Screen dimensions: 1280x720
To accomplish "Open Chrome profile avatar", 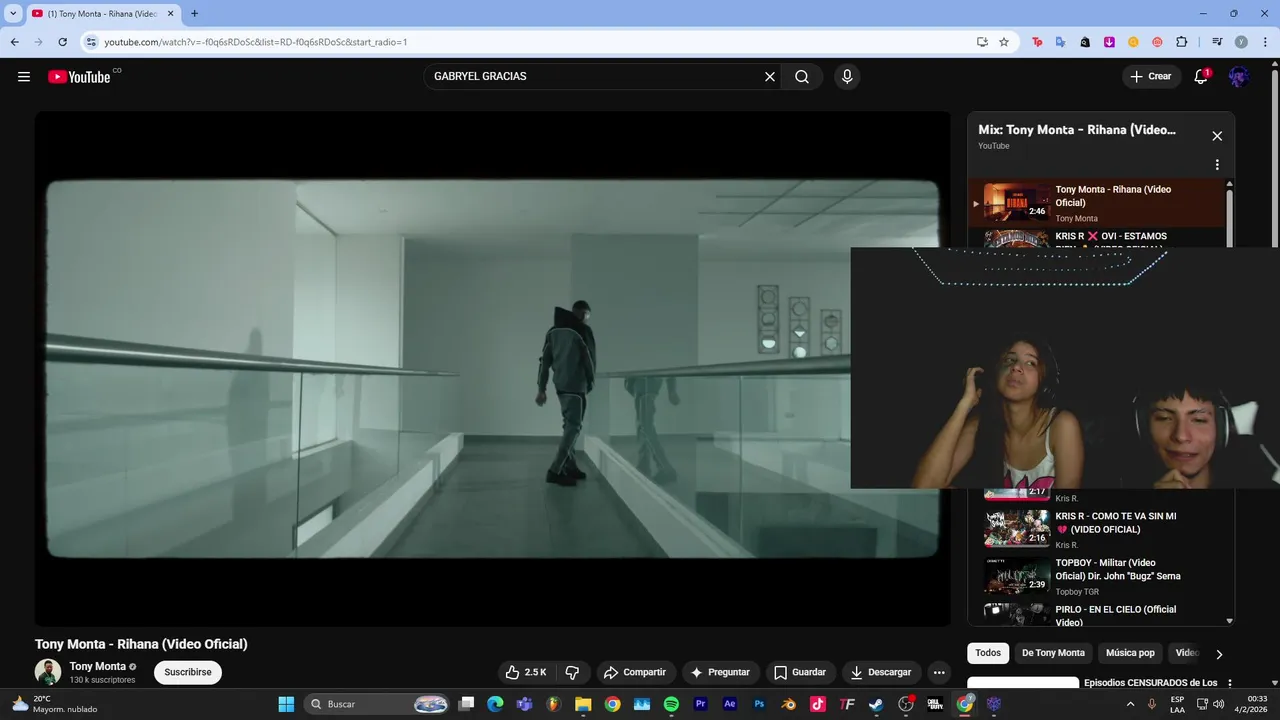I will point(1241,42).
